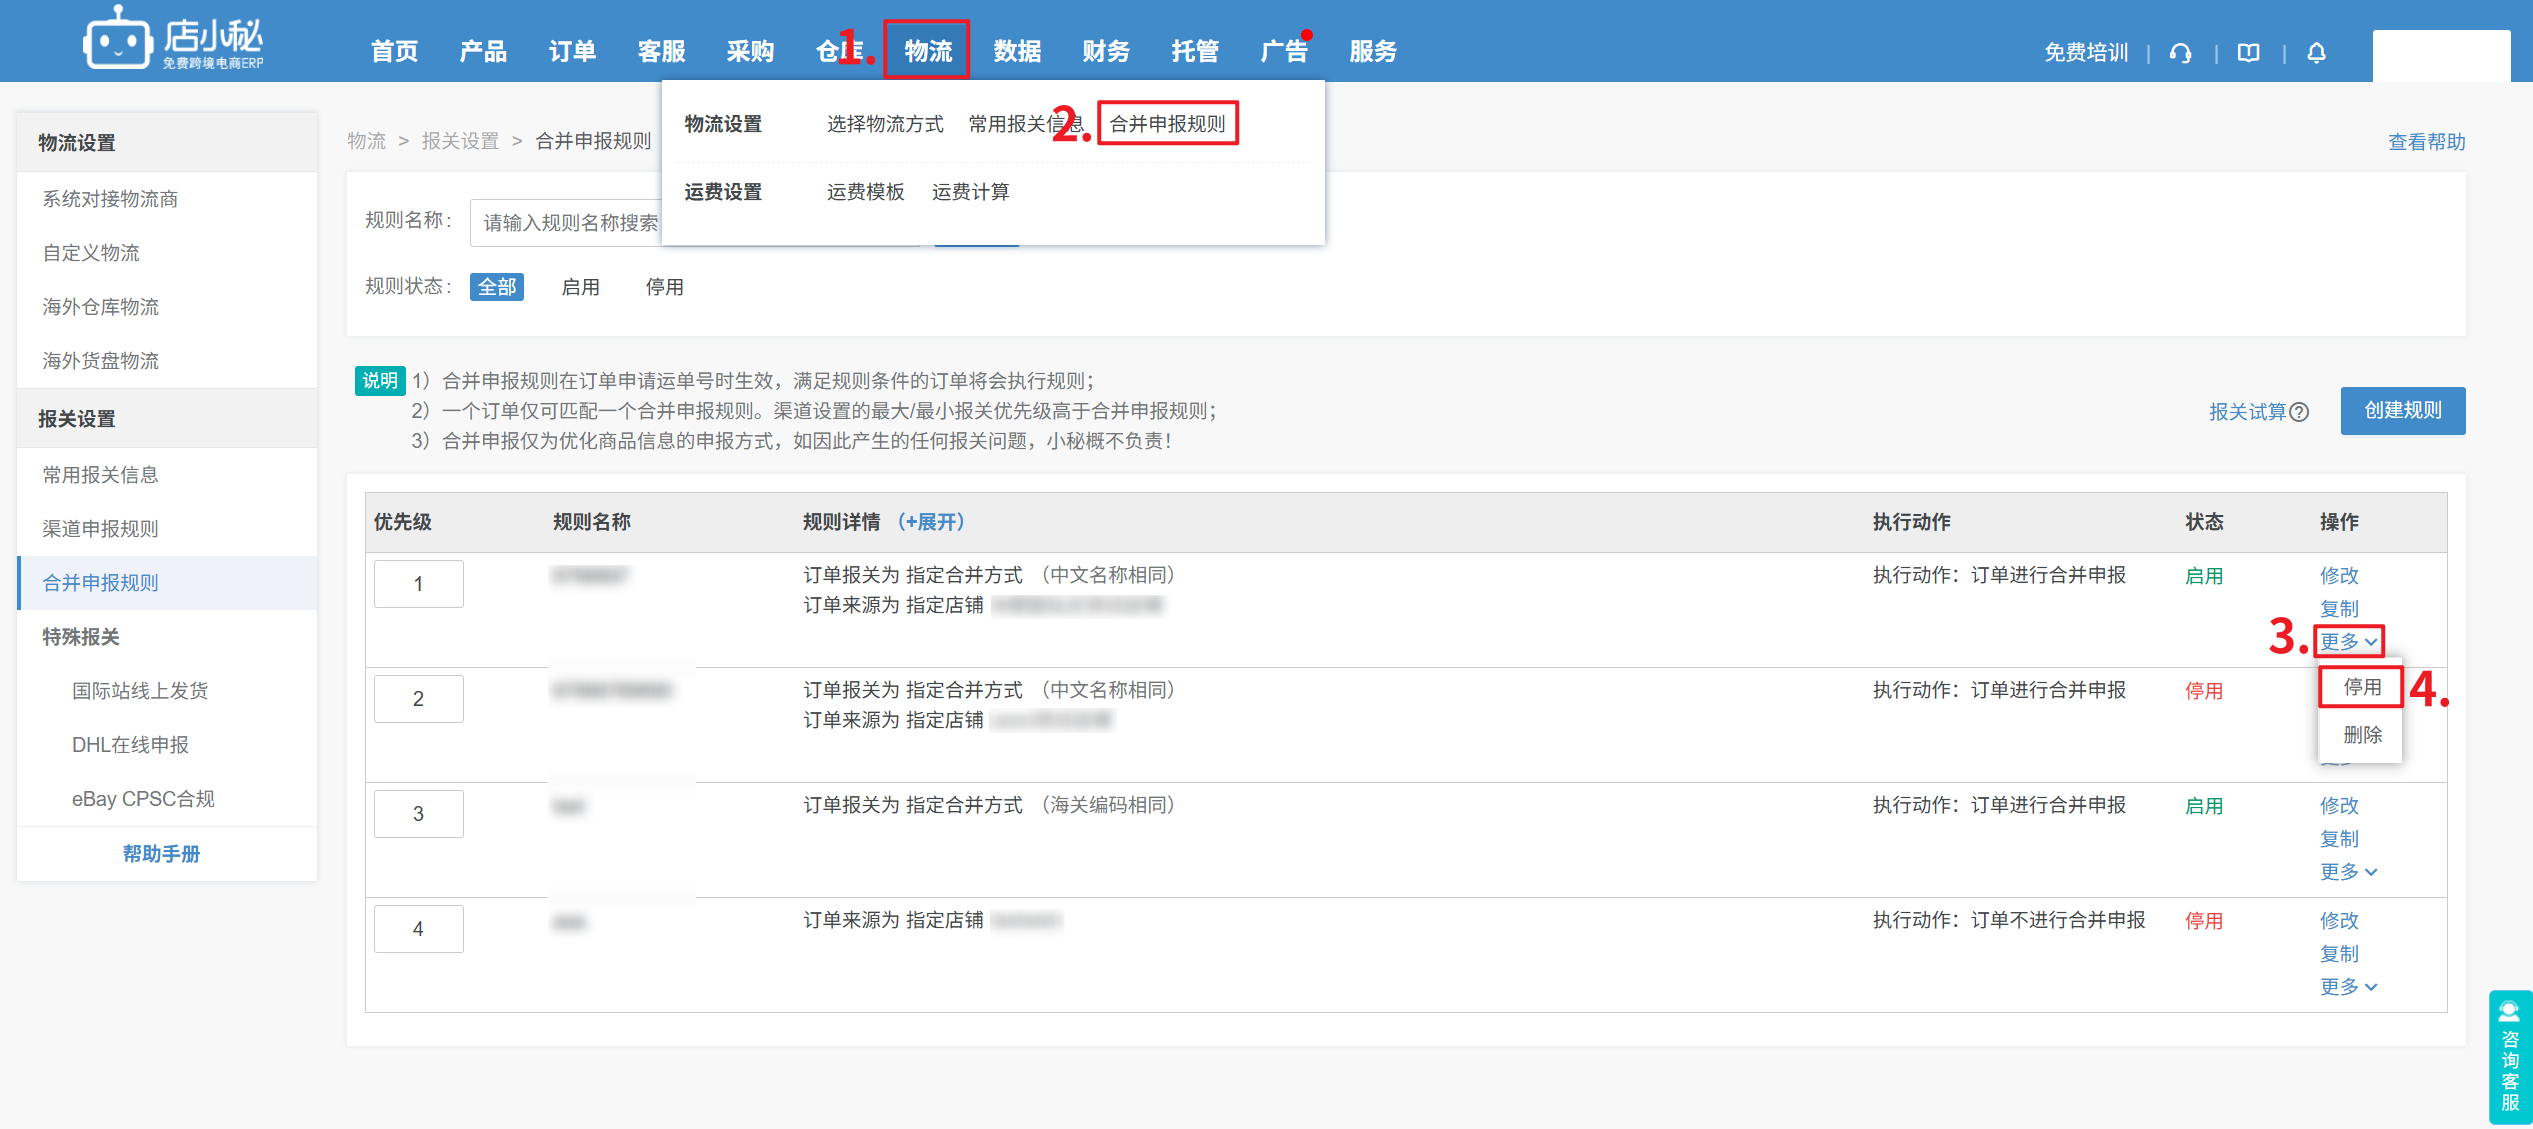This screenshot has height=1129, width=2533.
Task: Open the 查看帮助 link
Action: (x=2427, y=142)
